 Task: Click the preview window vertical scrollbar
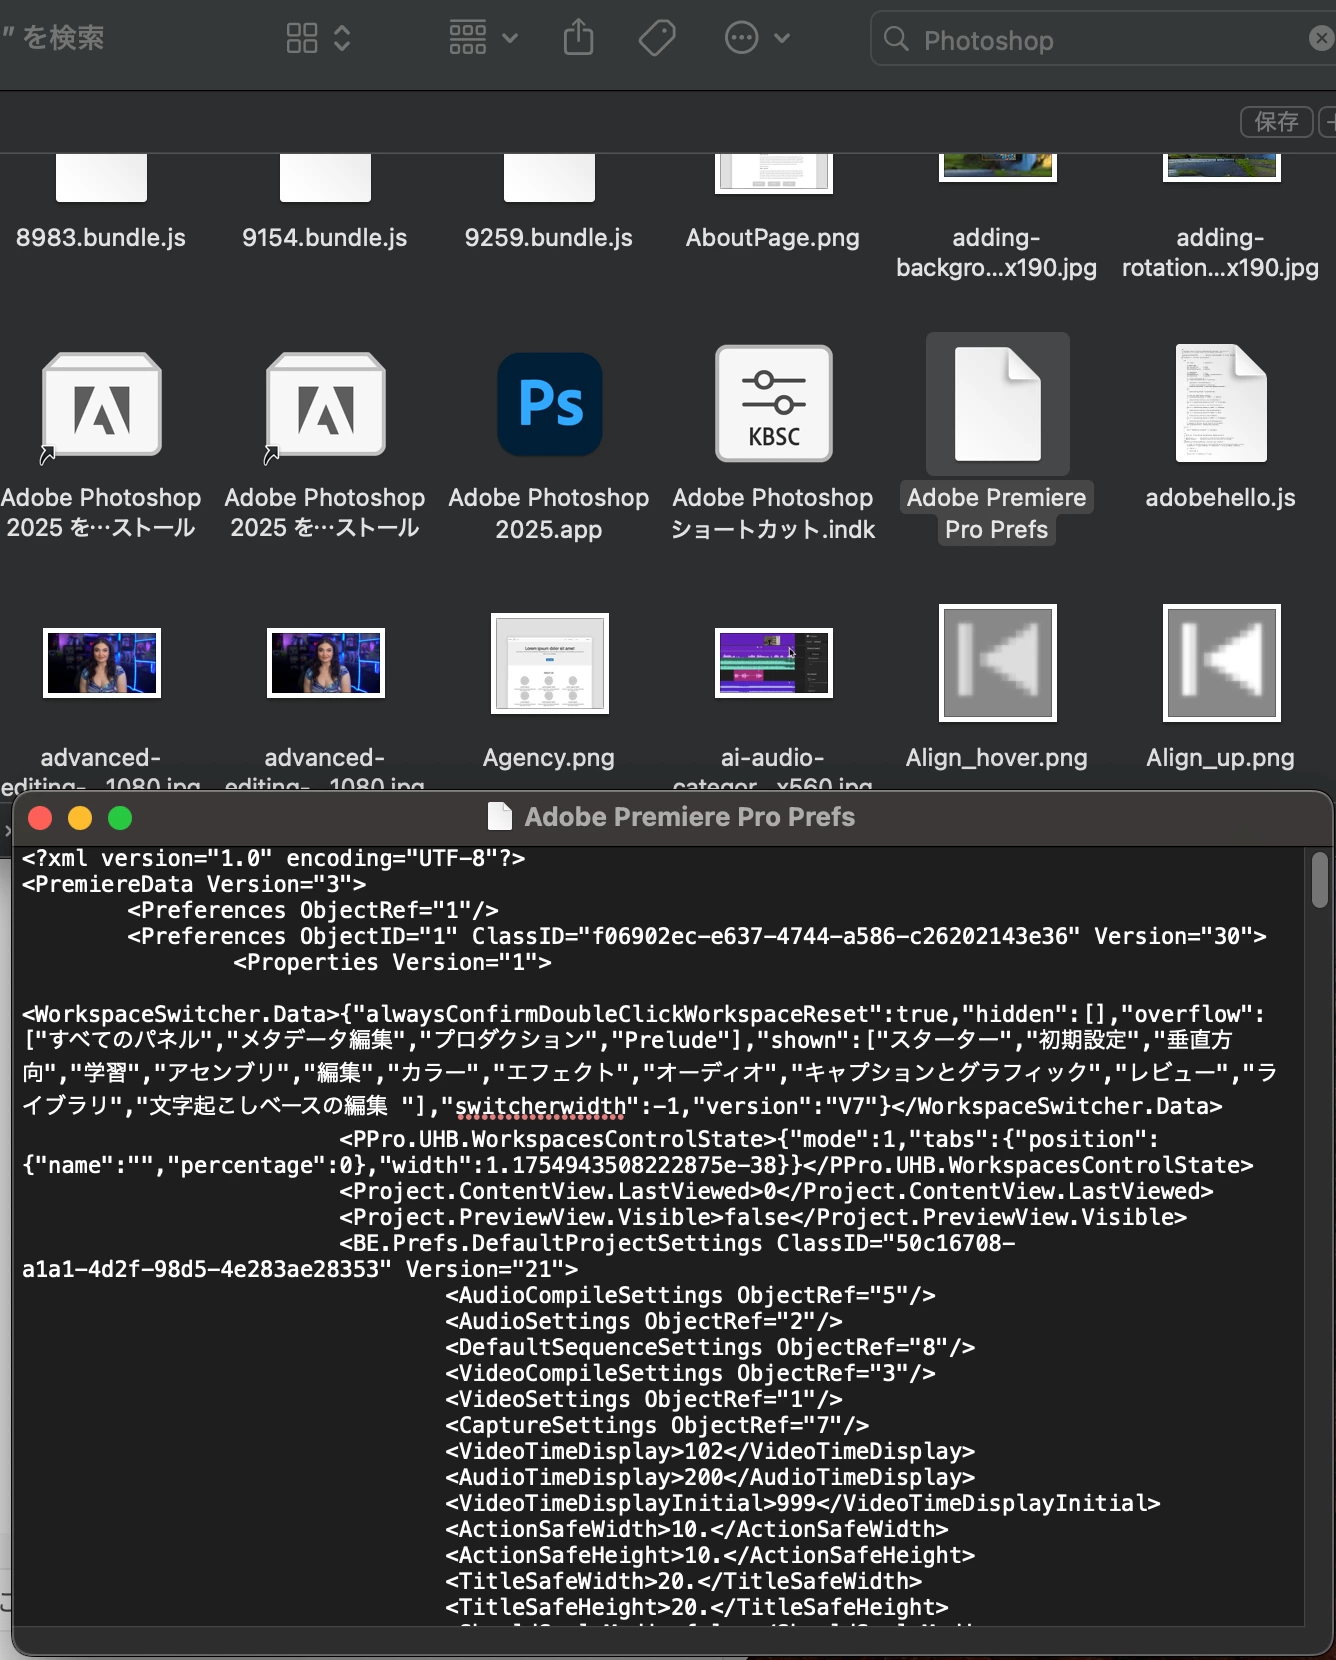coord(1319,880)
